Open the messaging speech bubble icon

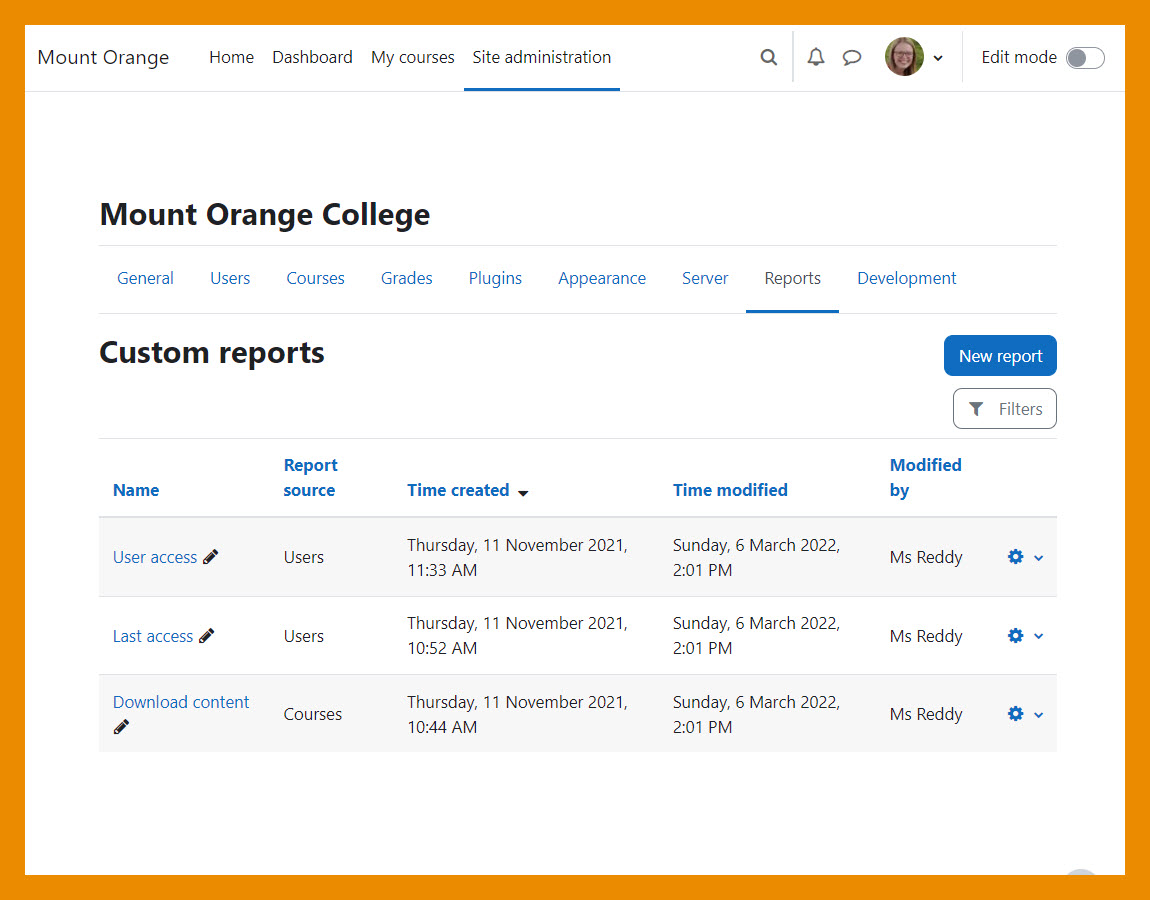852,58
